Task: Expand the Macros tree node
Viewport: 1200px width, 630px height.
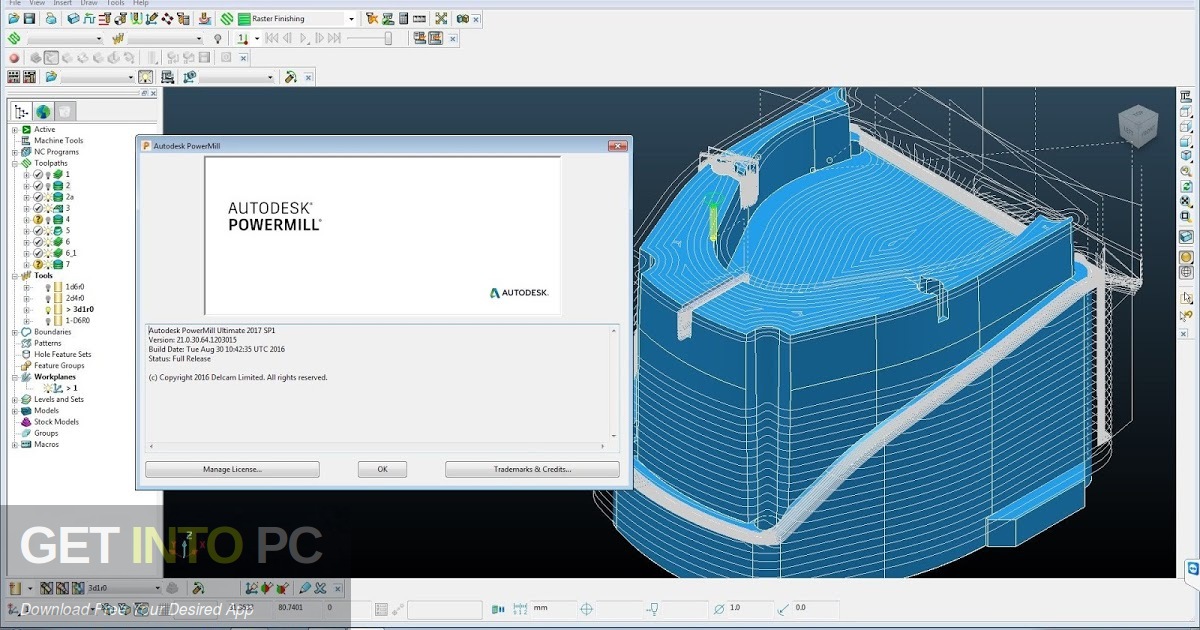Action: tap(15, 444)
